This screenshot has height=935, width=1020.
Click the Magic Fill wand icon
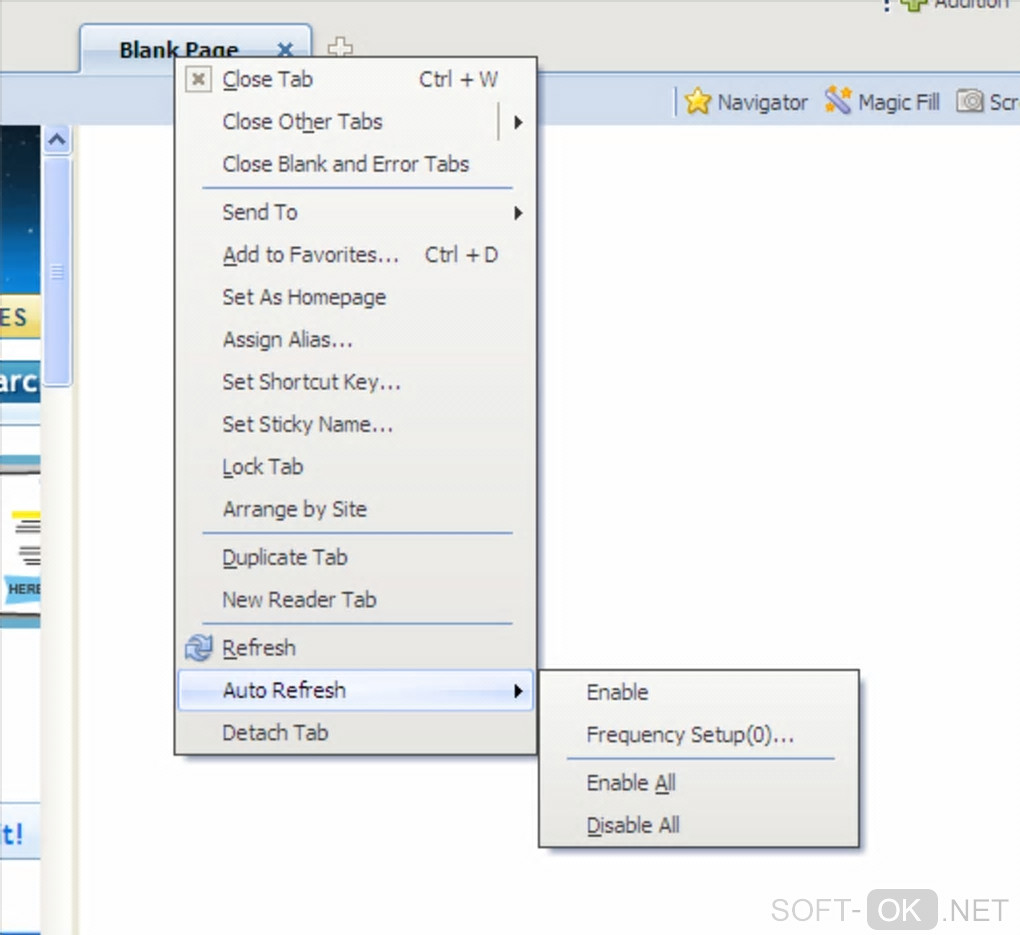838,100
